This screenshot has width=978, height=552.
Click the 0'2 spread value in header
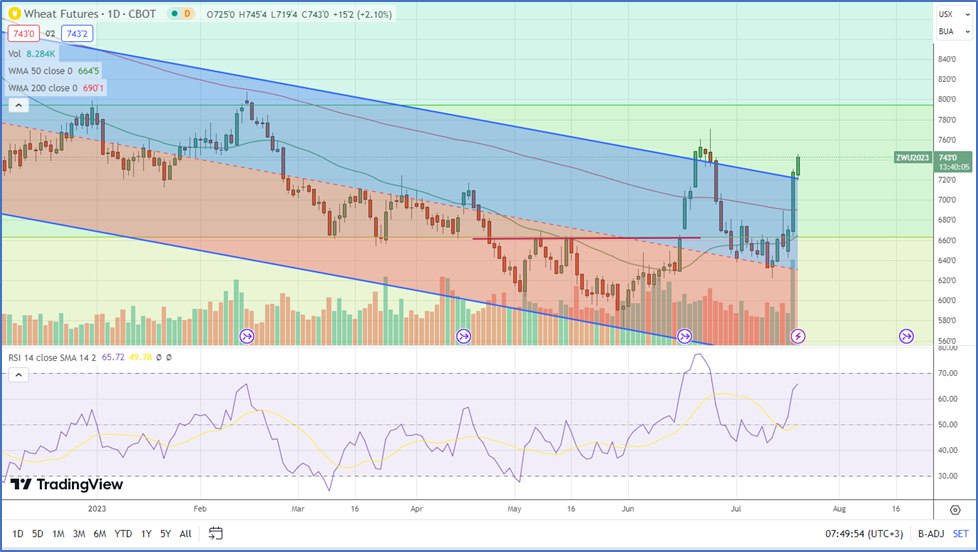coord(50,34)
